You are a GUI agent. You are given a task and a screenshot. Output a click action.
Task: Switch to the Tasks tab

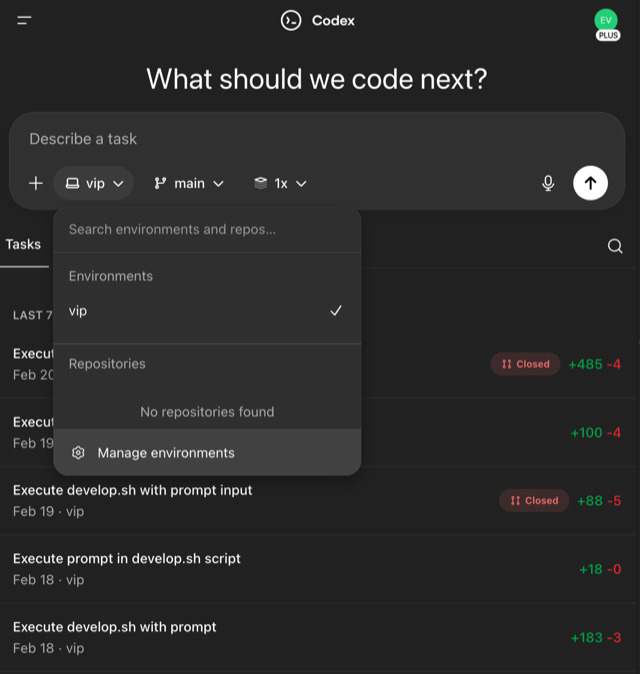[x=24, y=245]
